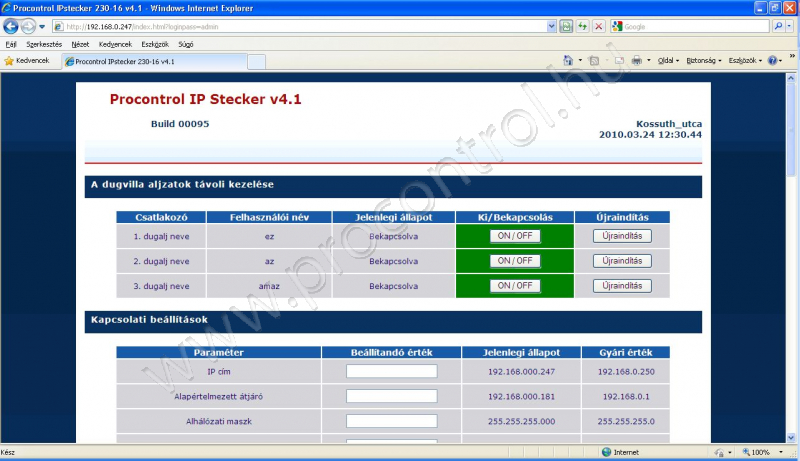Viewport: 800px width, 461px height.
Task: Go forward with the Forward arrow button
Action: pyautogui.click(x=28, y=26)
